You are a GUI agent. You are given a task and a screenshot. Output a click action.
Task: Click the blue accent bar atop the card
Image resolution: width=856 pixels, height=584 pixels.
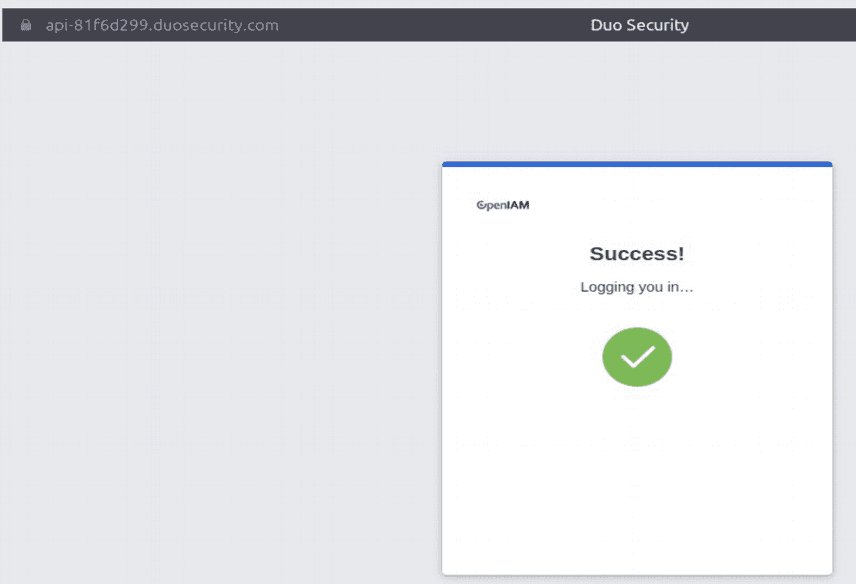tap(637, 164)
